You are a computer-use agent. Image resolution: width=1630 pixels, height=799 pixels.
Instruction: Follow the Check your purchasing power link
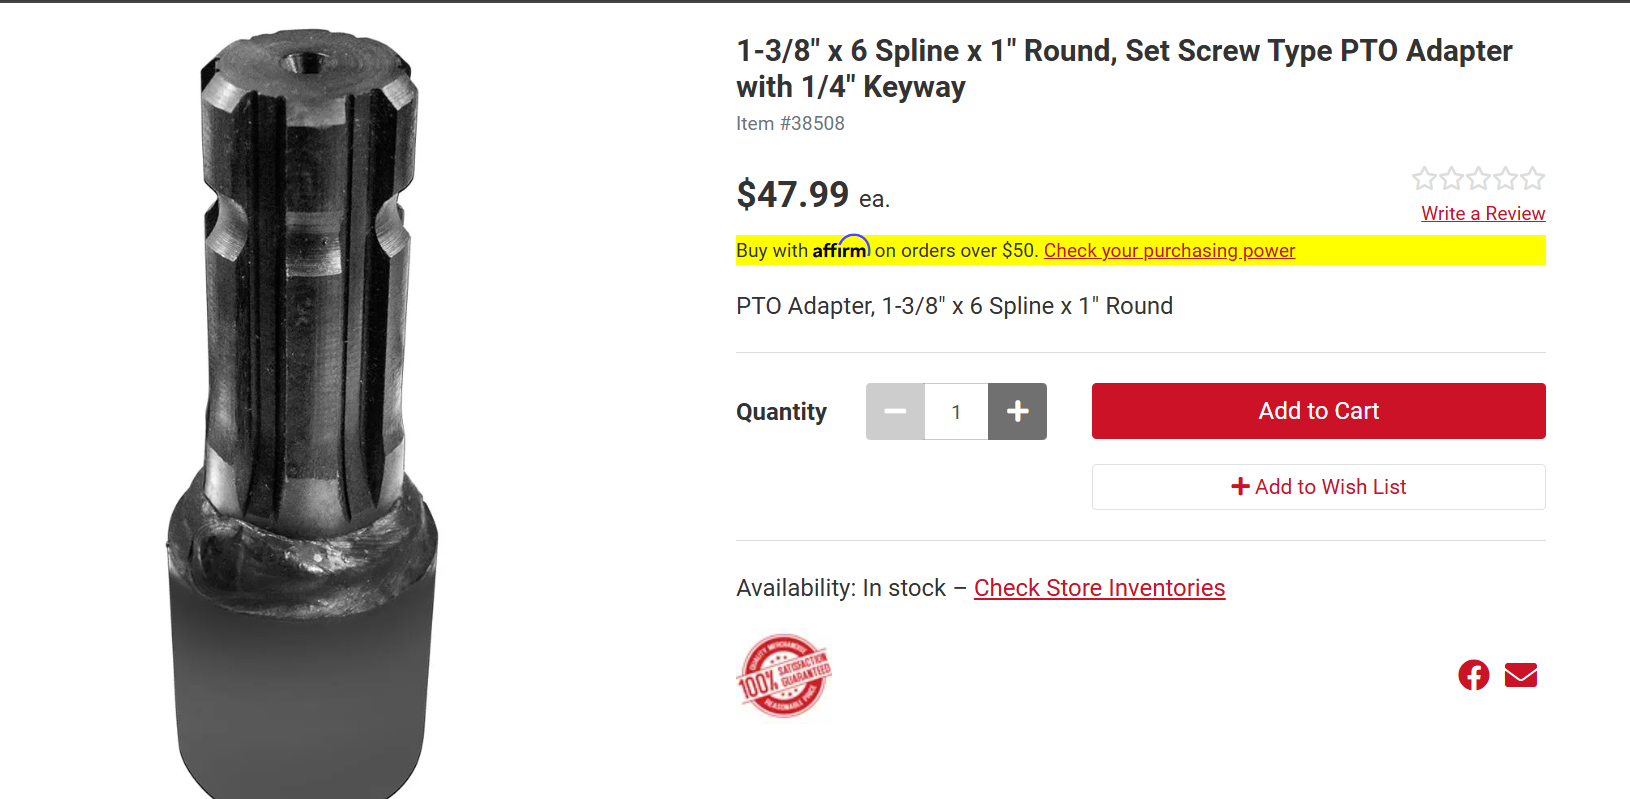click(1169, 251)
